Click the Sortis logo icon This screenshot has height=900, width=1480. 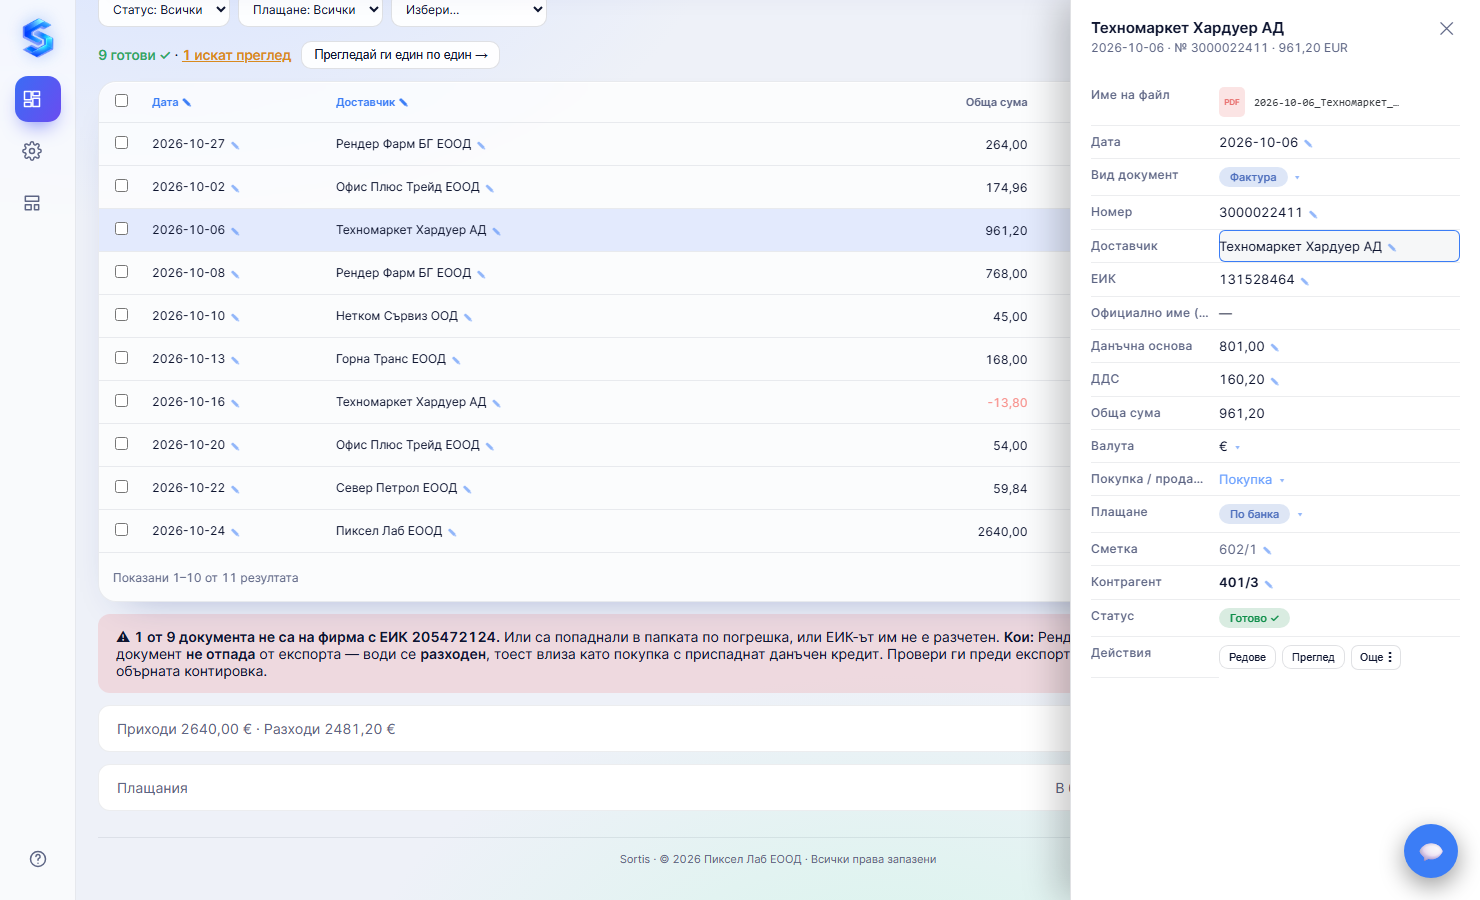tap(37, 38)
